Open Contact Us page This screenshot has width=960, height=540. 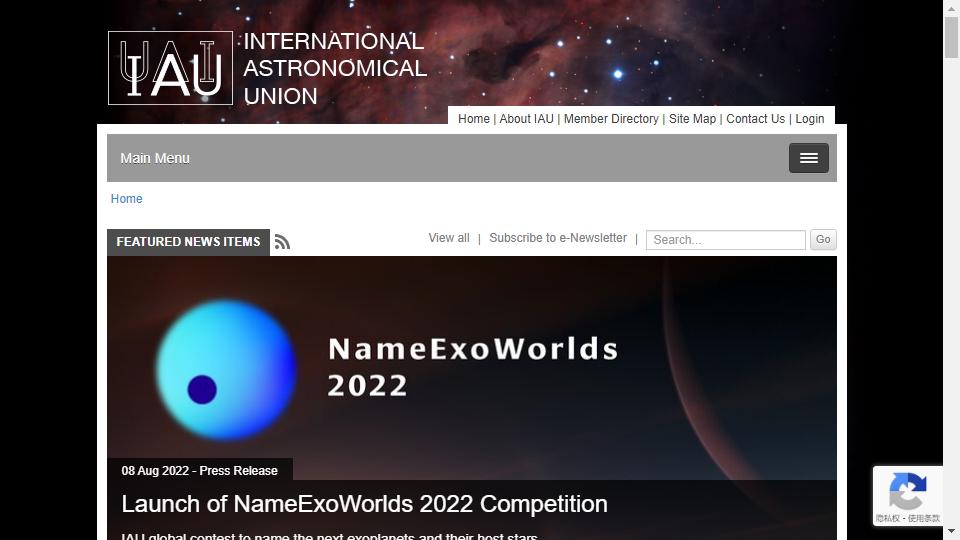[x=756, y=119]
